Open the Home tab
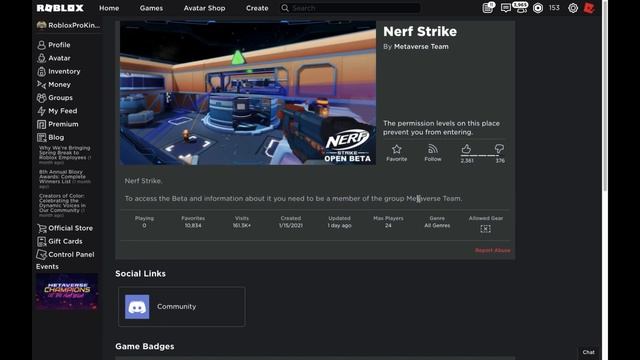The height and width of the screenshot is (360, 640). click(x=109, y=8)
